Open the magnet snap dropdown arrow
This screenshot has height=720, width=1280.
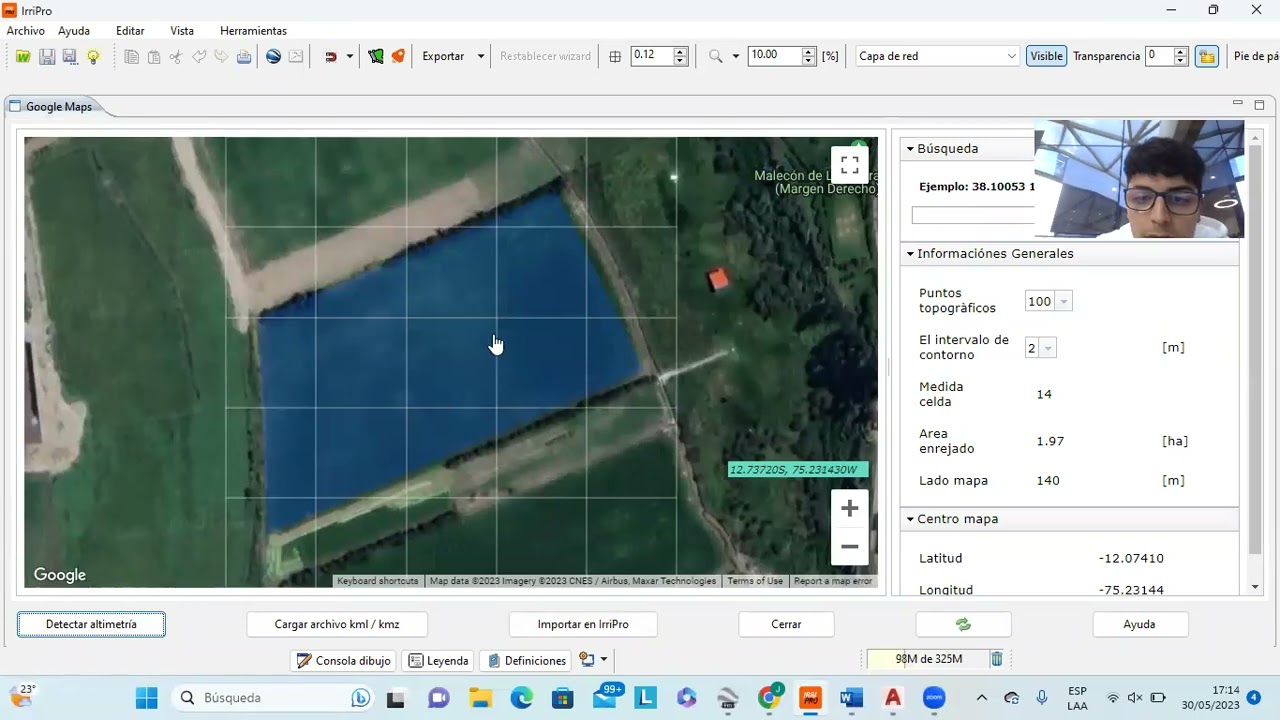pos(349,57)
